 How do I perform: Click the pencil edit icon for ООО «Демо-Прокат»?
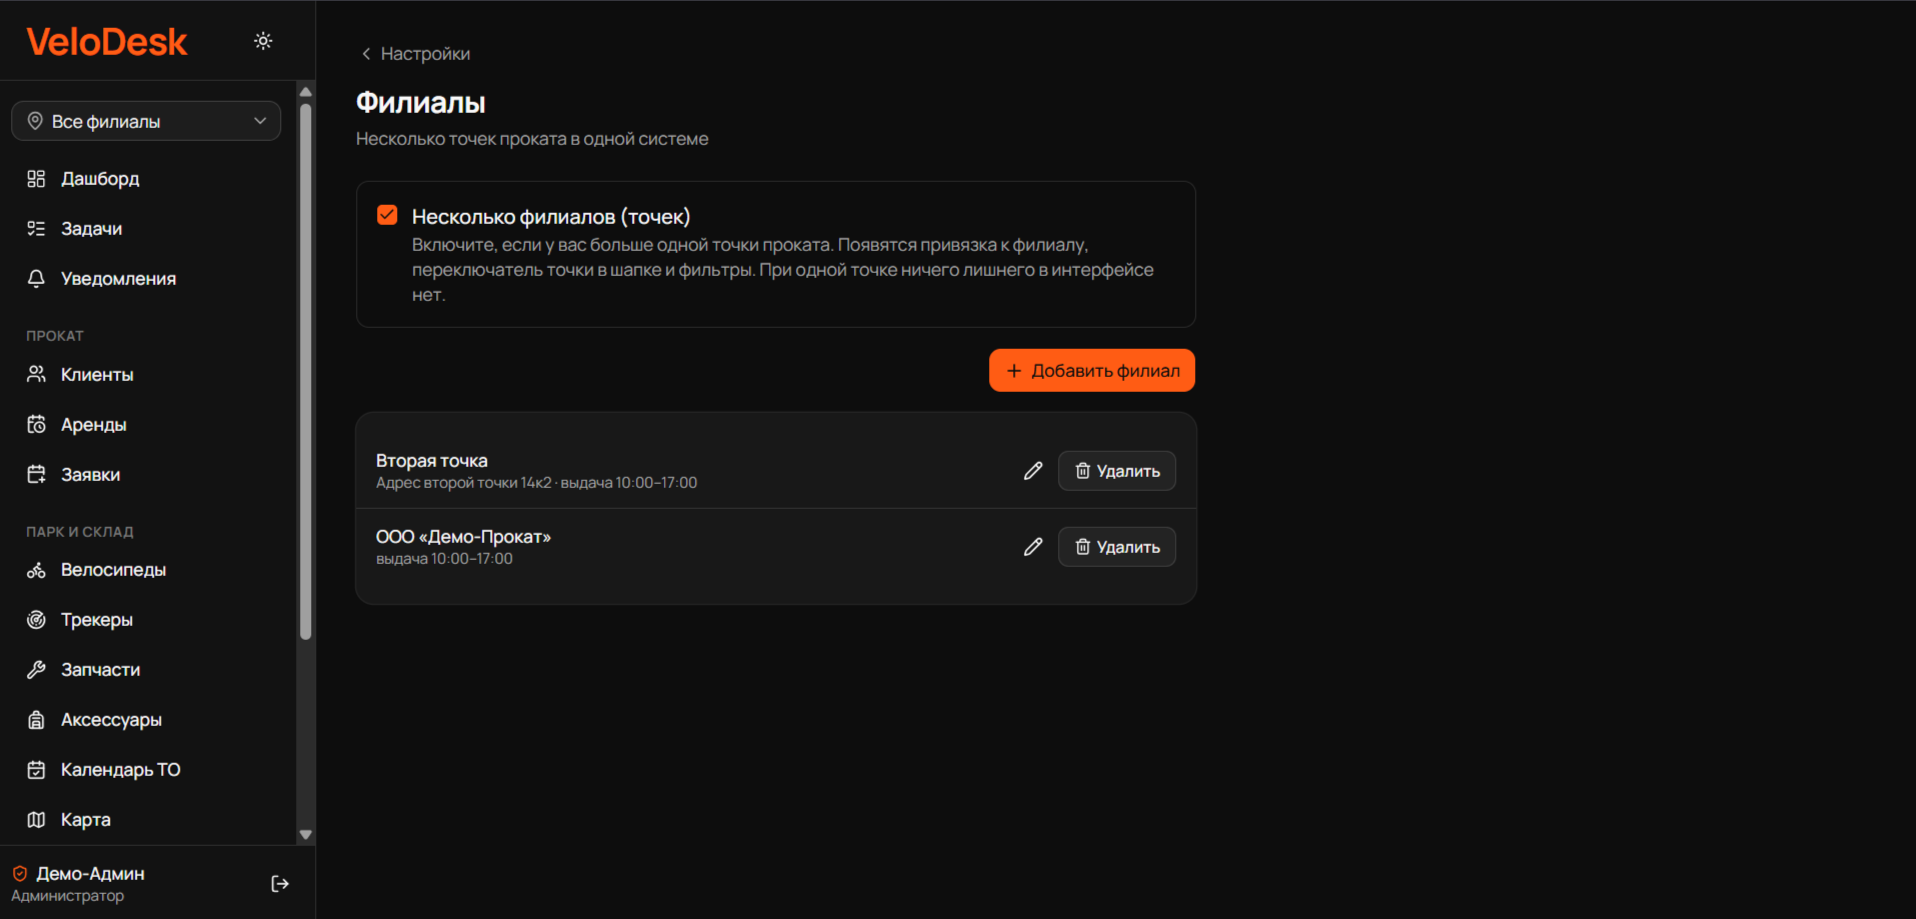point(1033,547)
